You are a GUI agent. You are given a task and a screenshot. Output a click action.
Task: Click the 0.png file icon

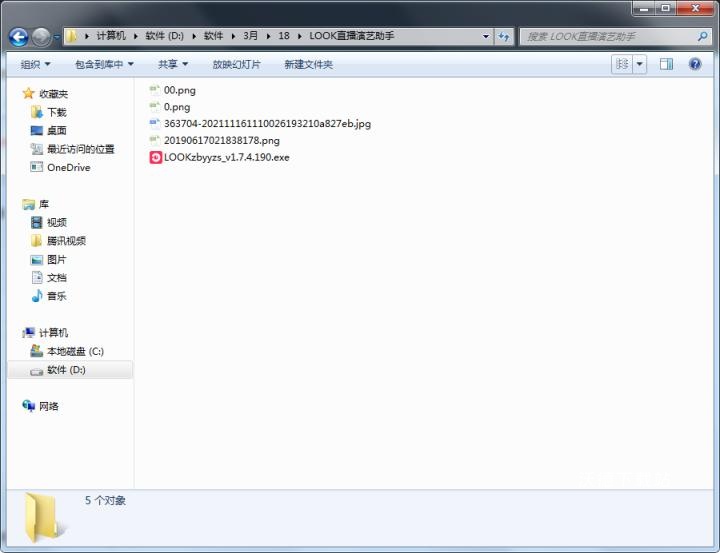point(155,107)
